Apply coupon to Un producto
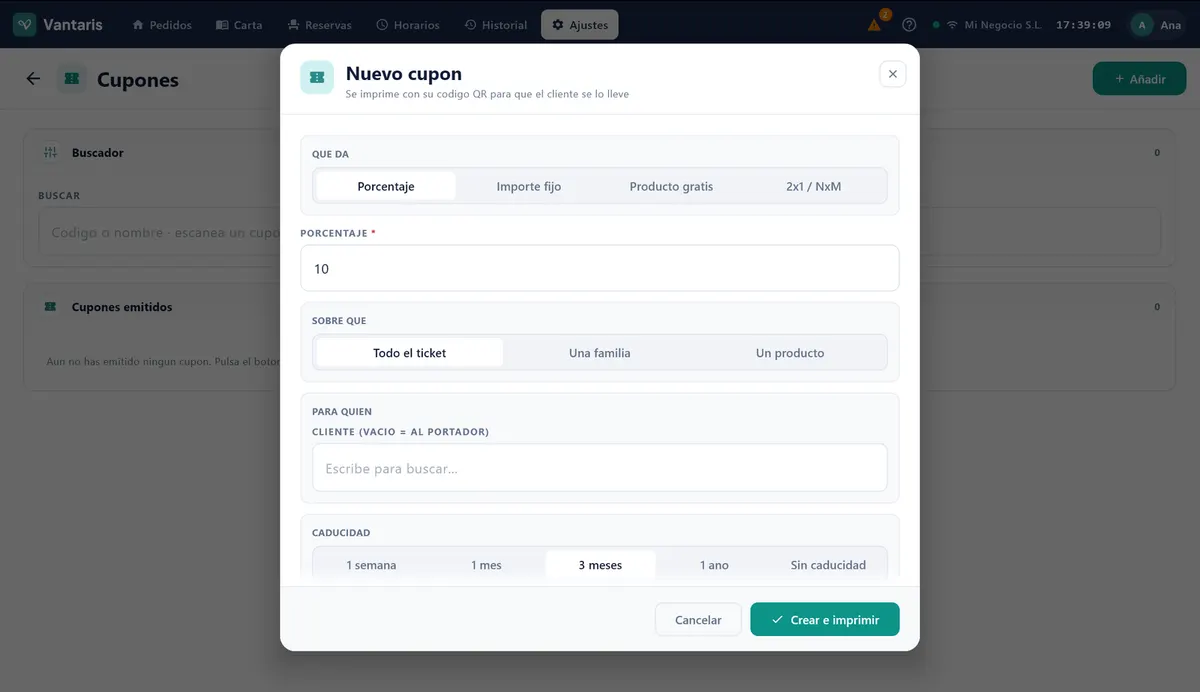Screen dimensions: 1200x692 (x=790, y=353)
